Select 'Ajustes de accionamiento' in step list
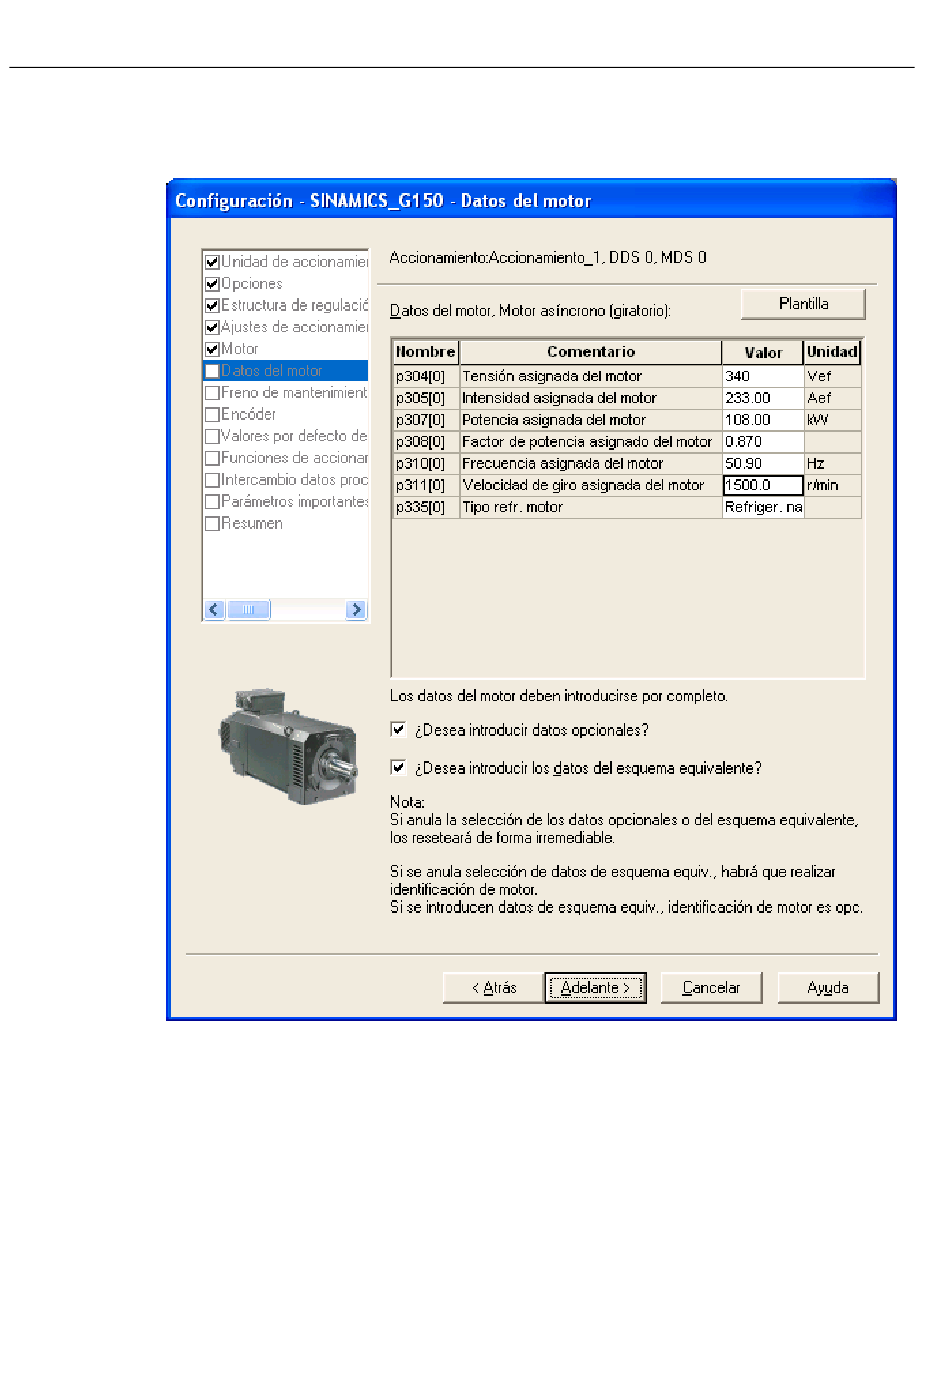 [x=295, y=327]
